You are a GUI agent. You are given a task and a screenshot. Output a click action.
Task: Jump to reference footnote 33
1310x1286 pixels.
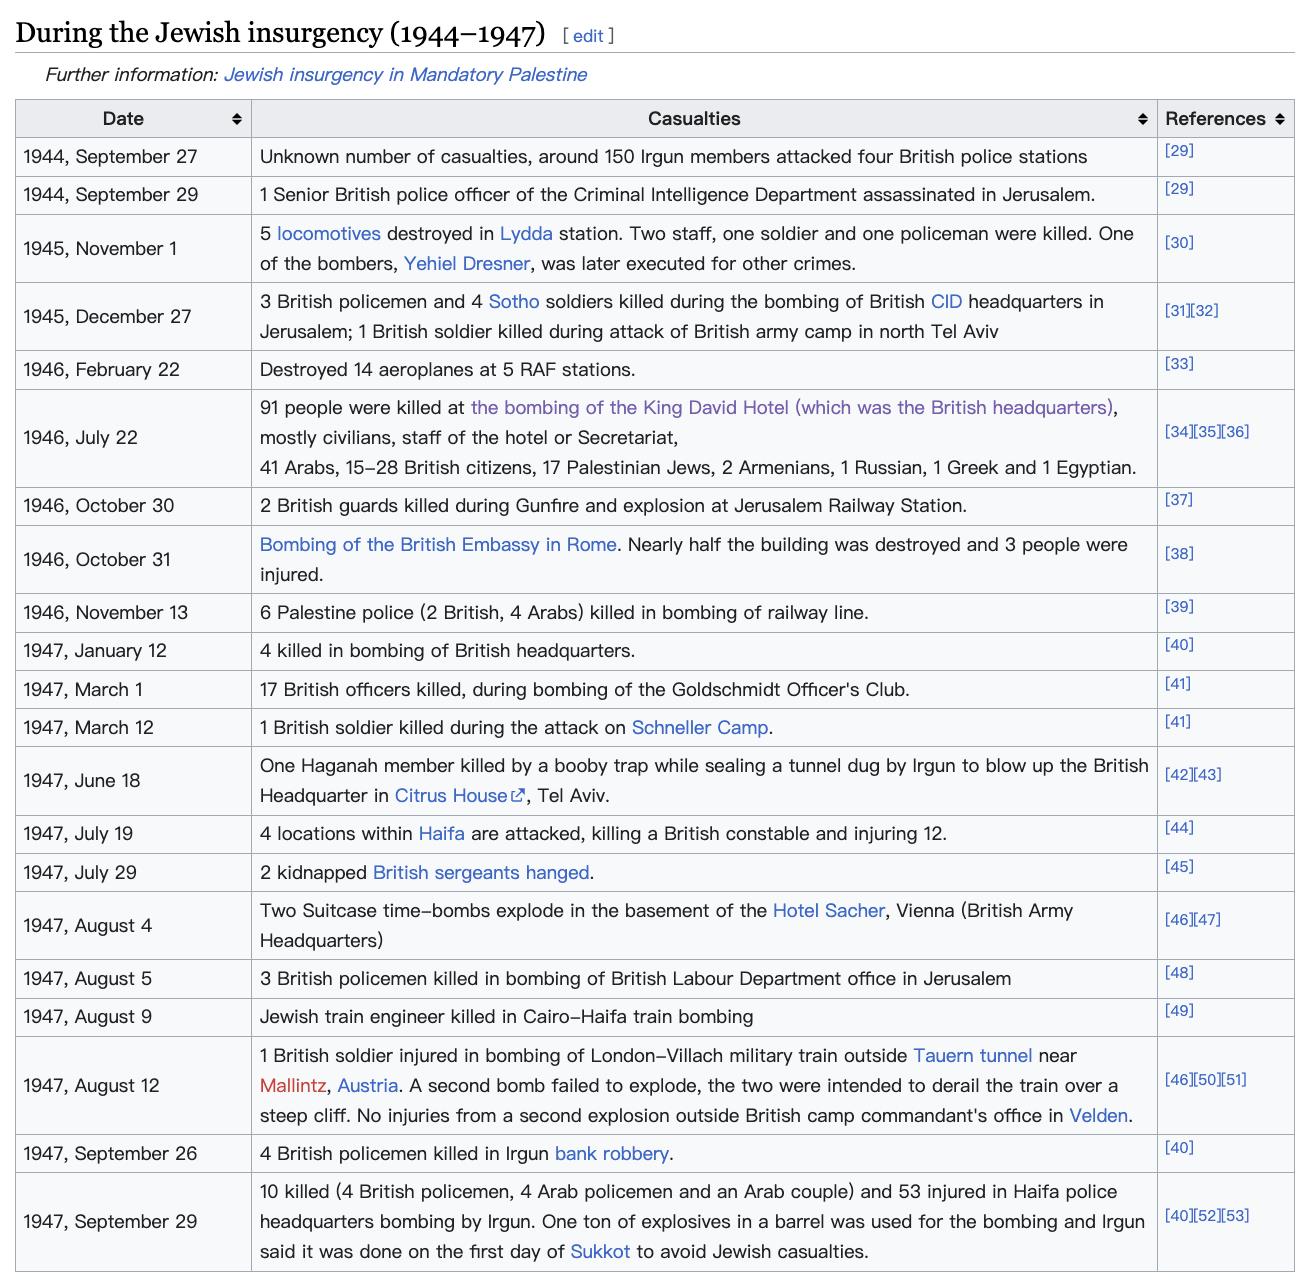[x=1179, y=364]
